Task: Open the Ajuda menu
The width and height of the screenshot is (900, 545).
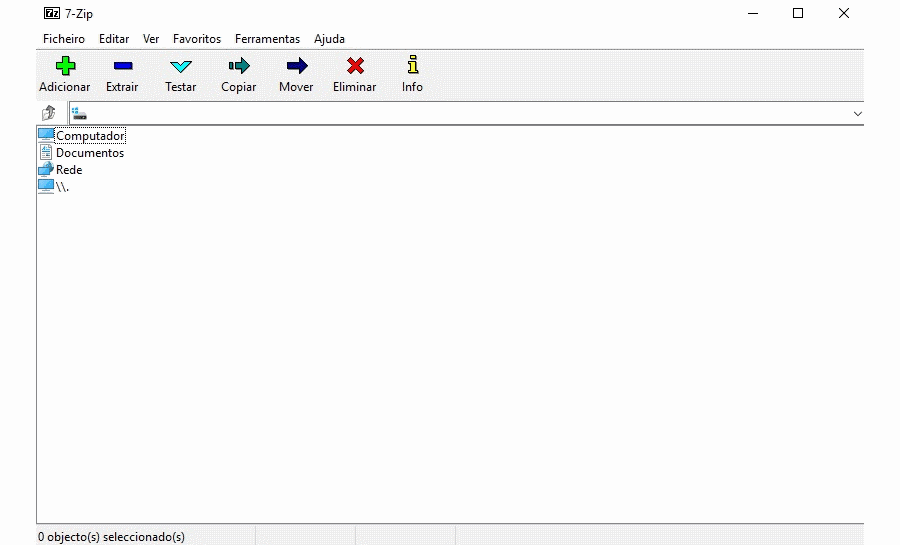Action: (x=329, y=39)
